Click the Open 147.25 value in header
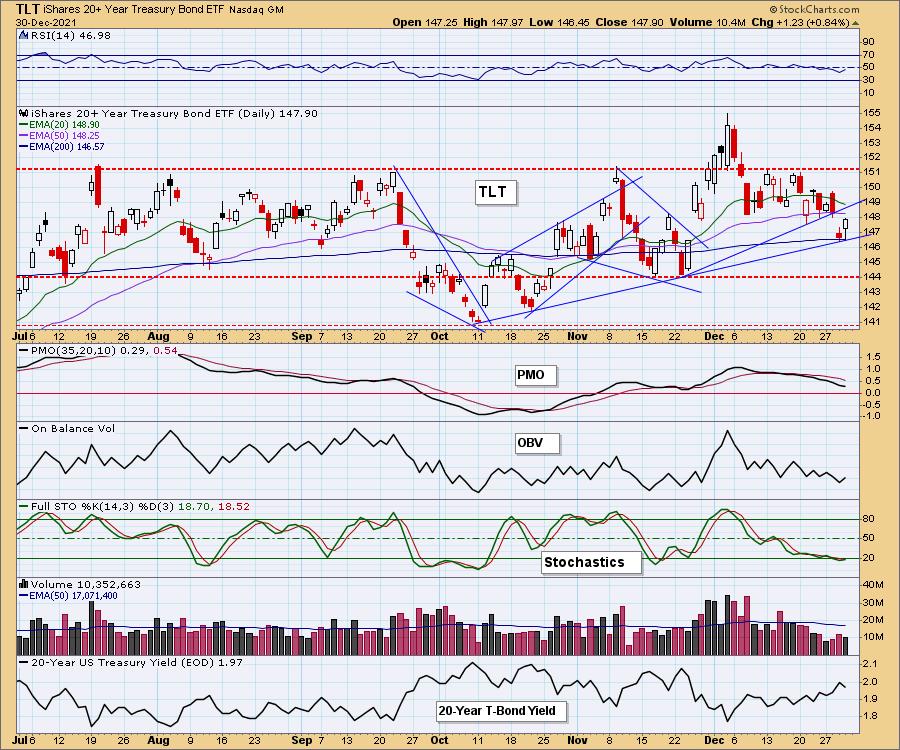The width and height of the screenshot is (900, 750). tap(425, 22)
